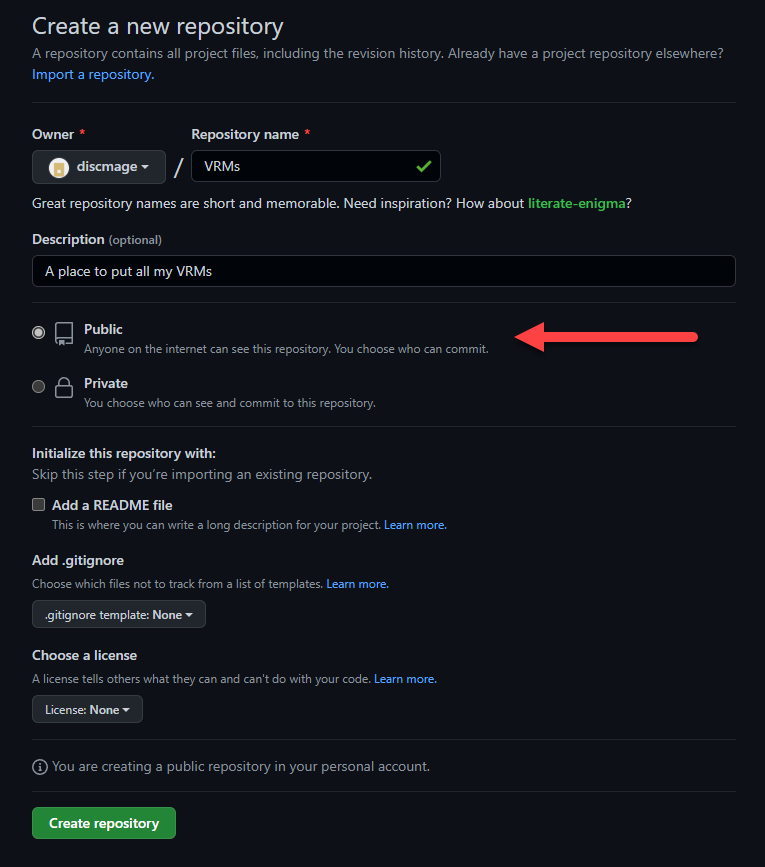Click the private repository lock icon

point(64,388)
